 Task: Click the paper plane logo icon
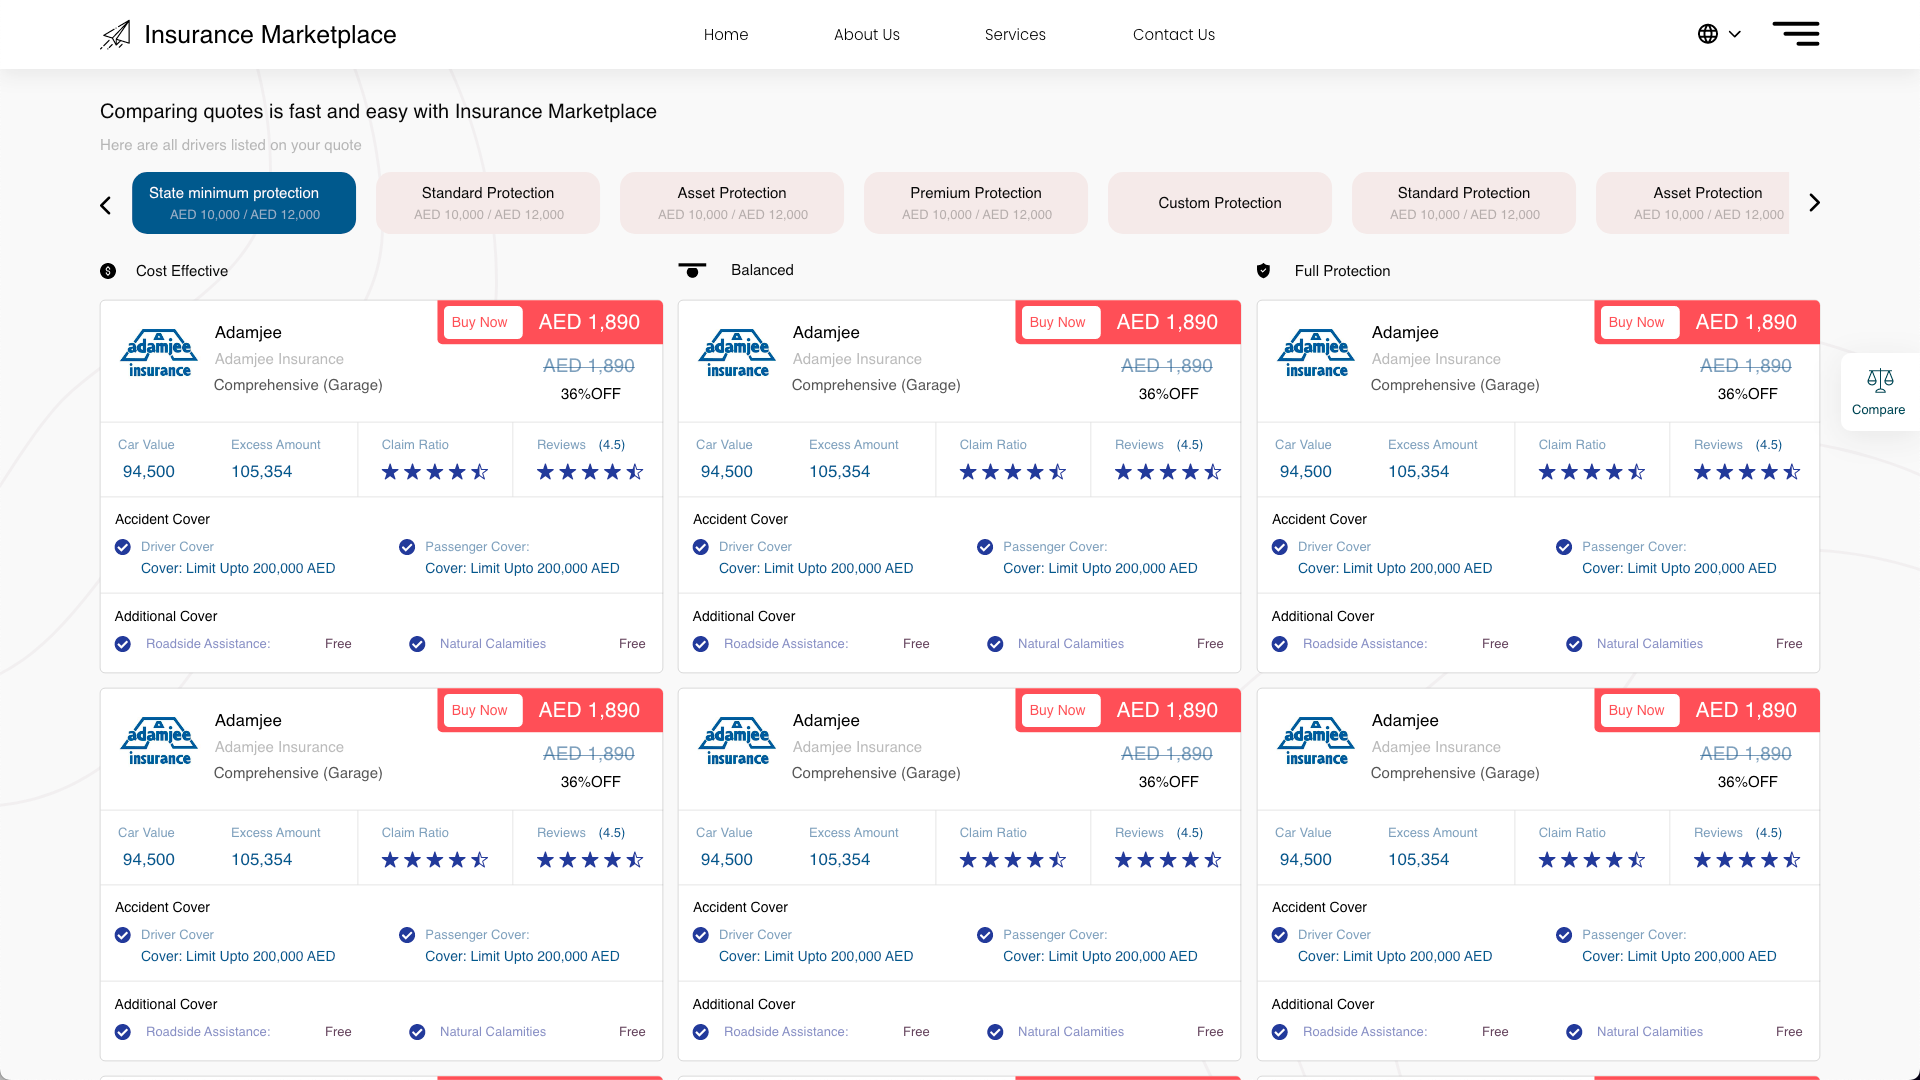click(x=116, y=35)
